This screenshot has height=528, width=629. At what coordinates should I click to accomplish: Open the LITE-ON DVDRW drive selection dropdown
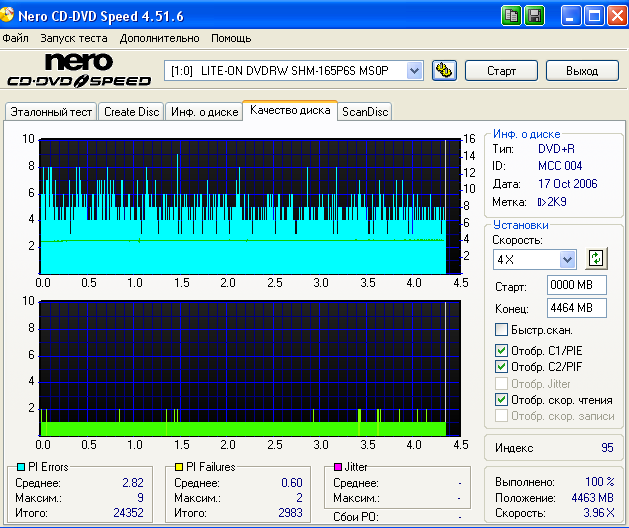point(414,70)
